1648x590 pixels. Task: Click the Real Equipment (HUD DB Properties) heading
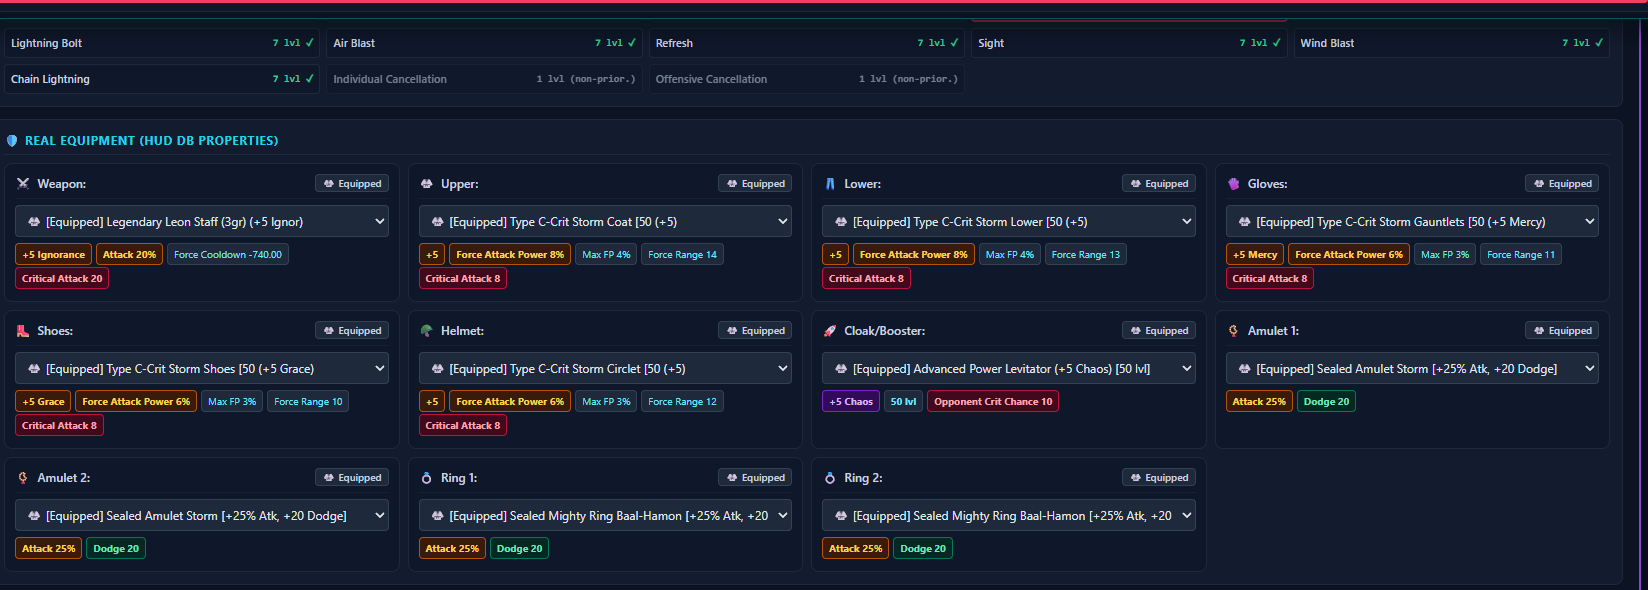tap(152, 141)
